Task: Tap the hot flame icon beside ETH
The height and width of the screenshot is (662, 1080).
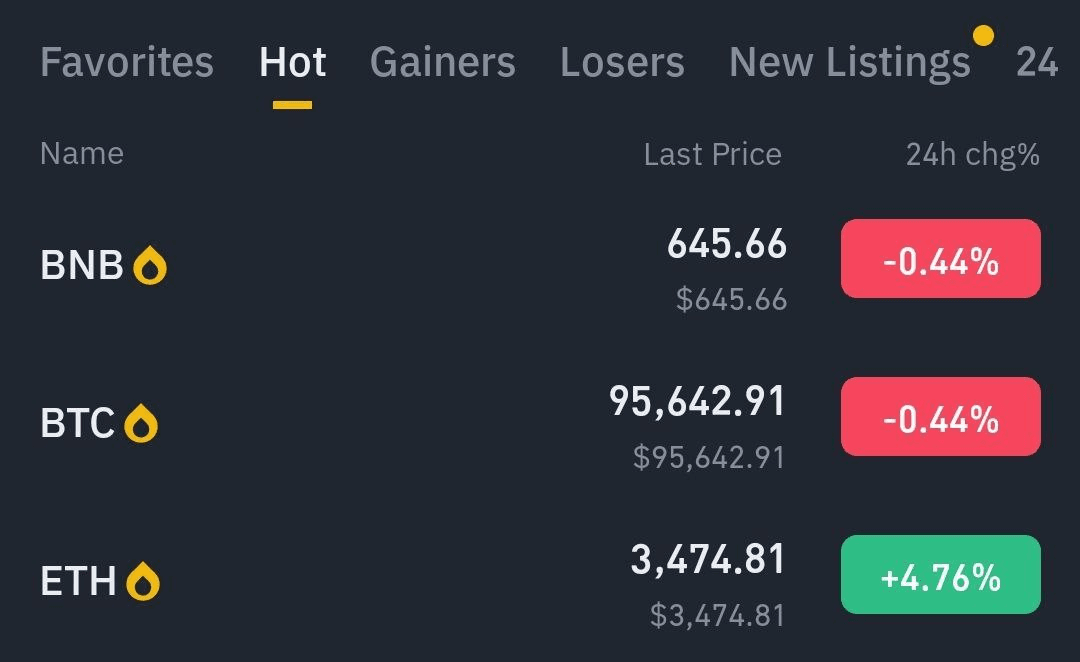Action: point(143,581)
